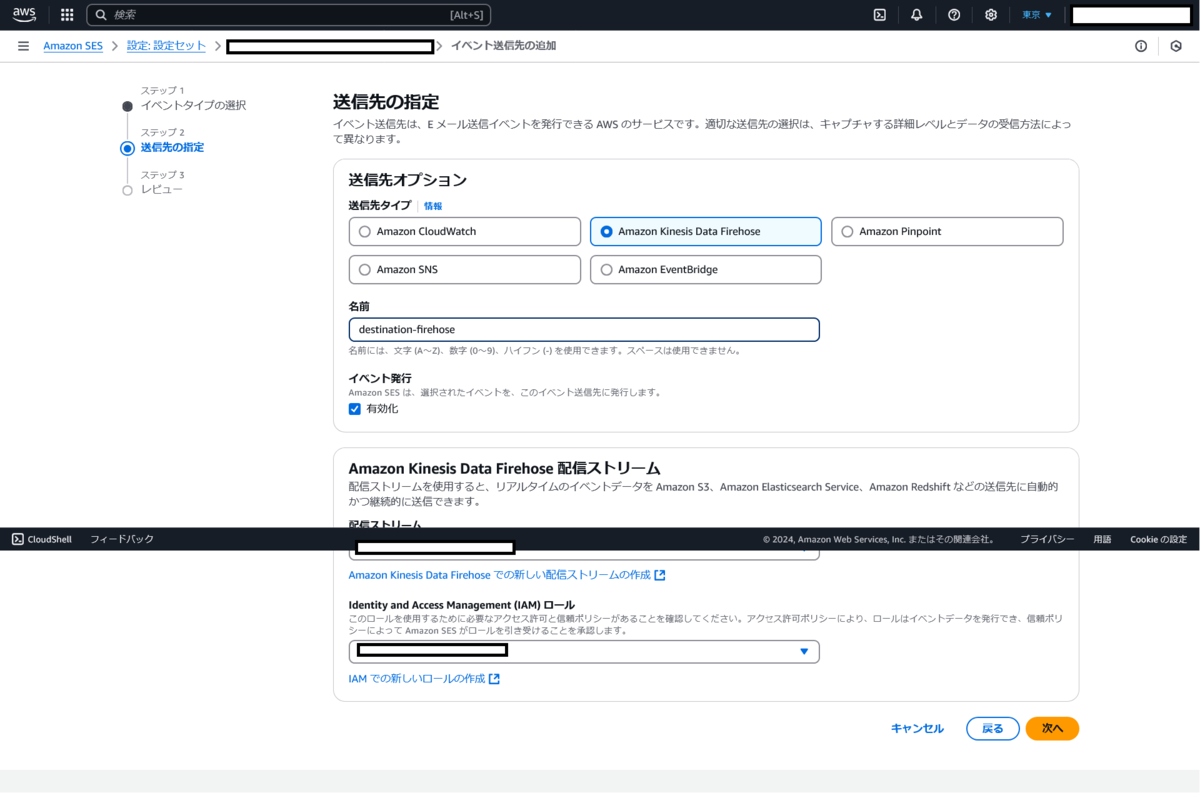Open Cookie の設定 footer link
1200x793 pixels.
click(1158, 539)
